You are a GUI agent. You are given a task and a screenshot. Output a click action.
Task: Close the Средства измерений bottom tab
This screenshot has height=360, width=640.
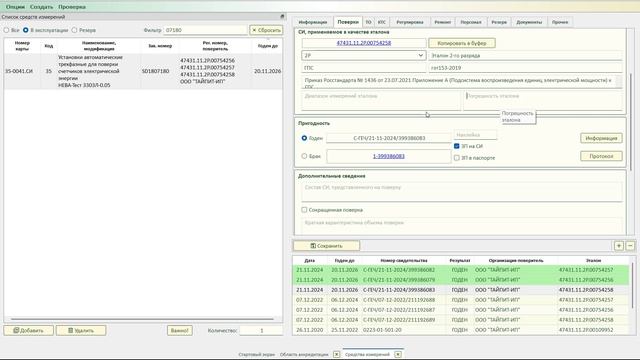click(x=398, y=354)
